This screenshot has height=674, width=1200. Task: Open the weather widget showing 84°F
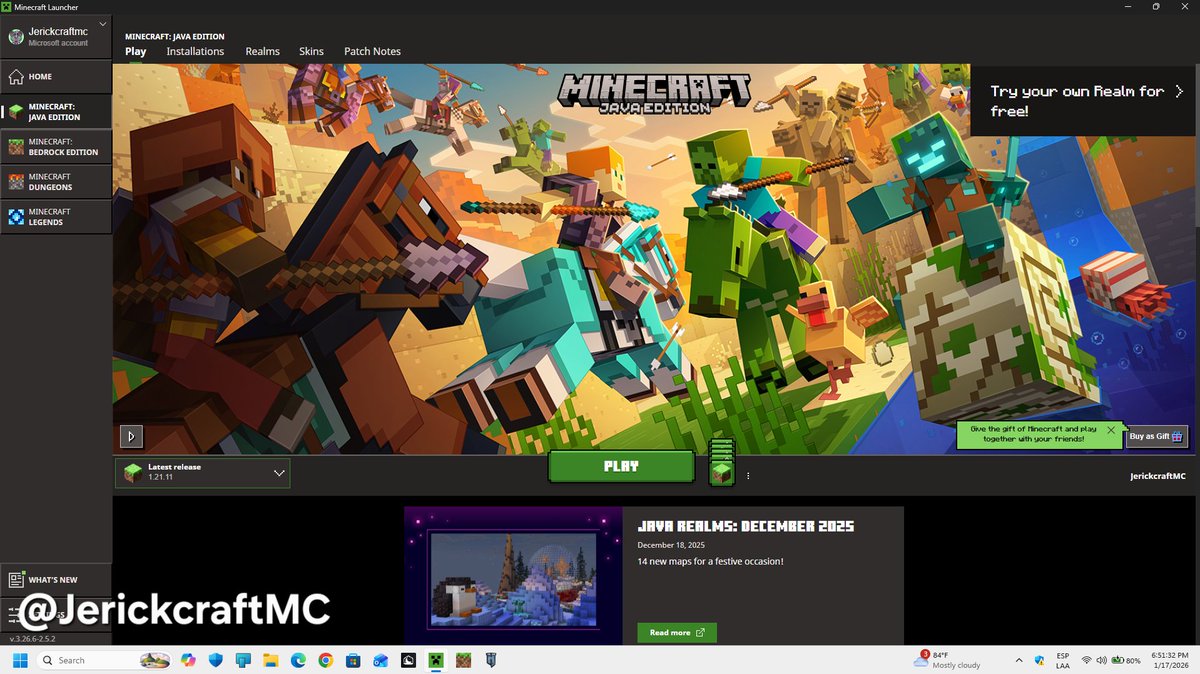click(x=947, y=660)
